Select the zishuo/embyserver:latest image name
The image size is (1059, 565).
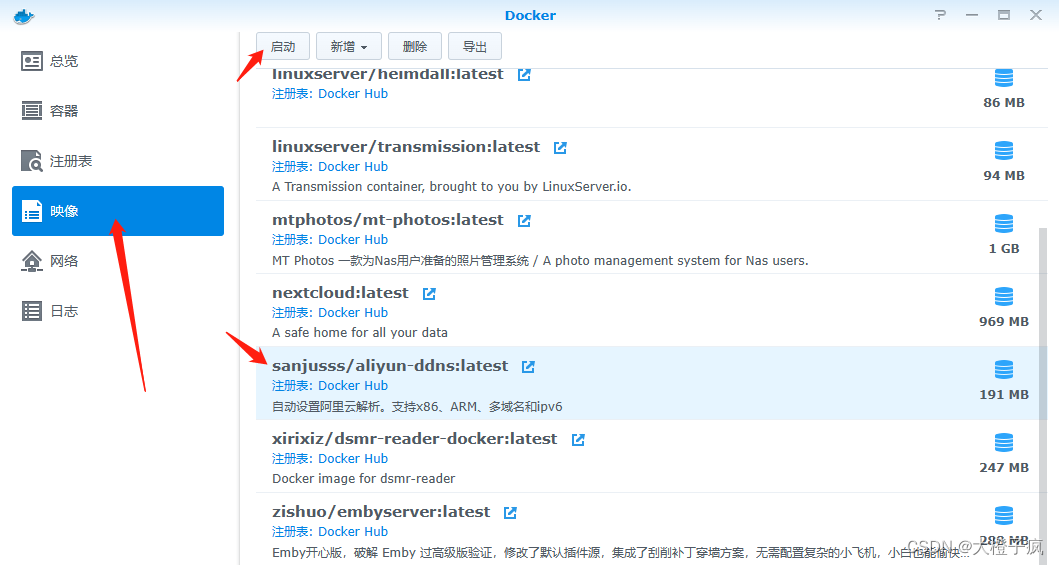pos(381,512)
